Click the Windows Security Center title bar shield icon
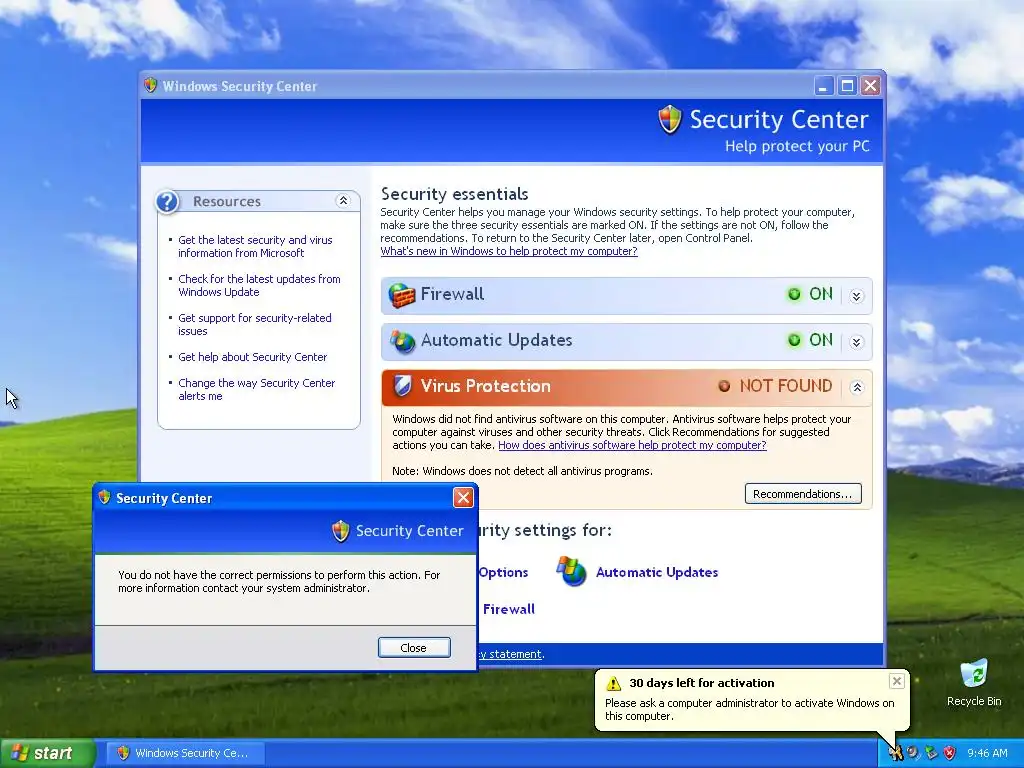1024x768 pixels. pos(151,85)
